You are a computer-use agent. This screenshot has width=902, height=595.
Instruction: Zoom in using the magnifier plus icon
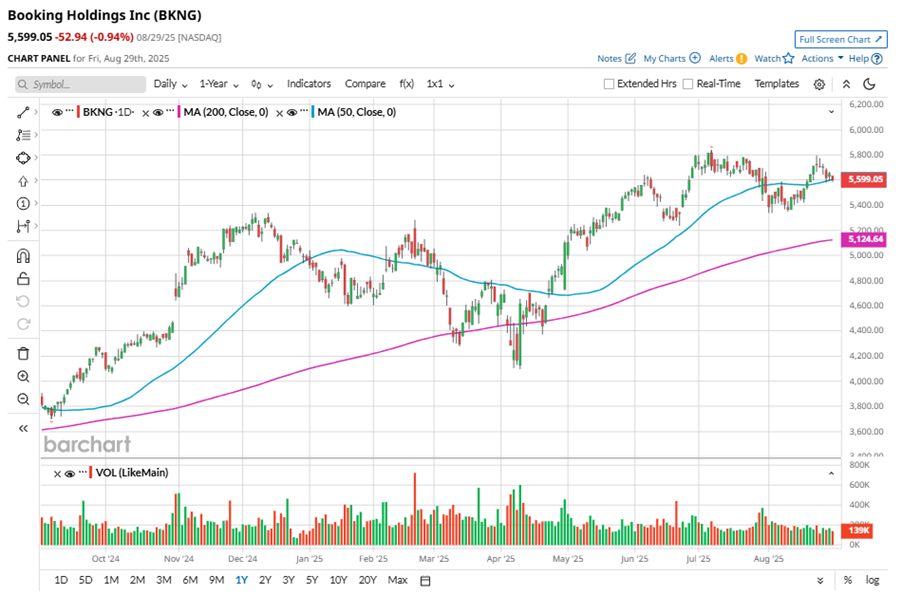pos(23,376)
